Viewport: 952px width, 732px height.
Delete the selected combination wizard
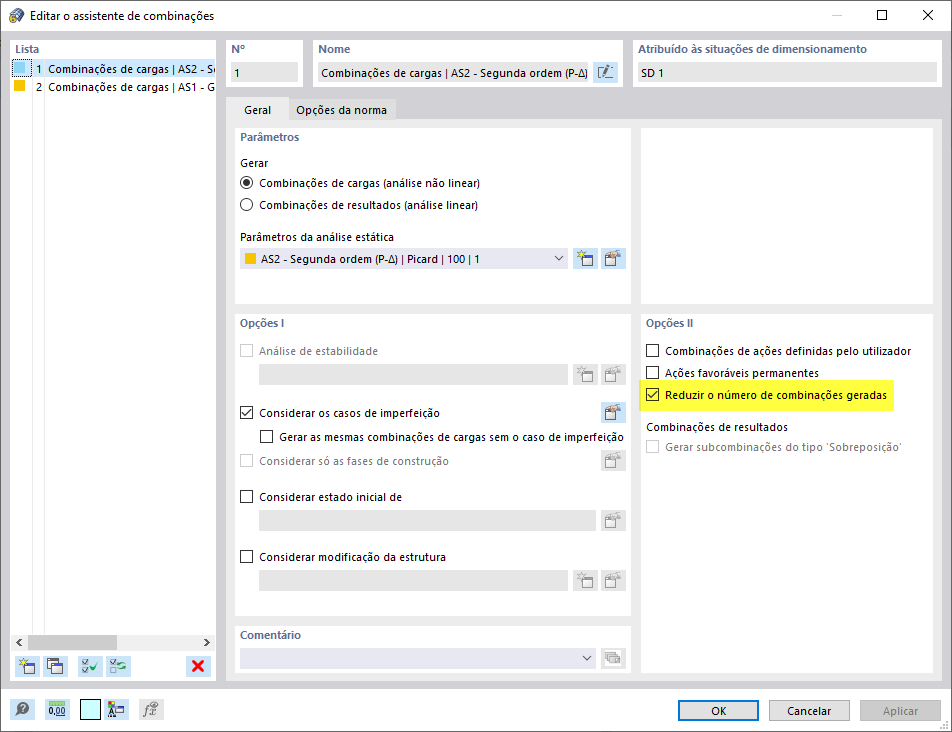tap(197, 666)
